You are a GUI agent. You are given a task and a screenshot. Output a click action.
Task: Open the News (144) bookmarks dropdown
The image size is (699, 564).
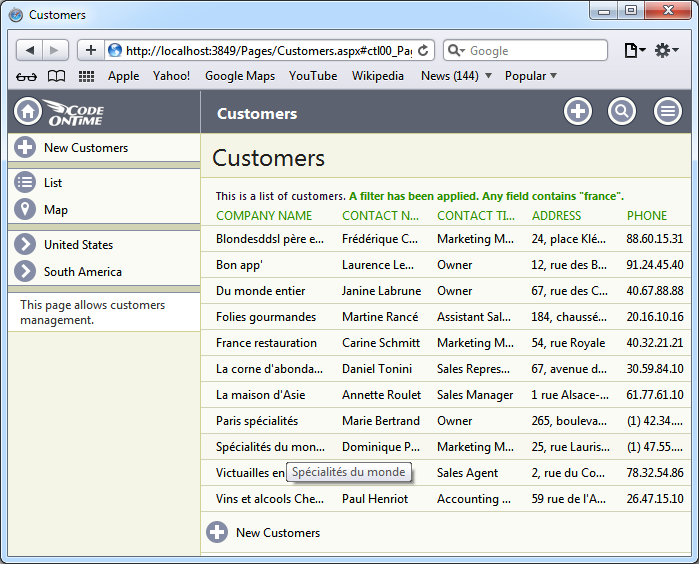click(456, 76)
